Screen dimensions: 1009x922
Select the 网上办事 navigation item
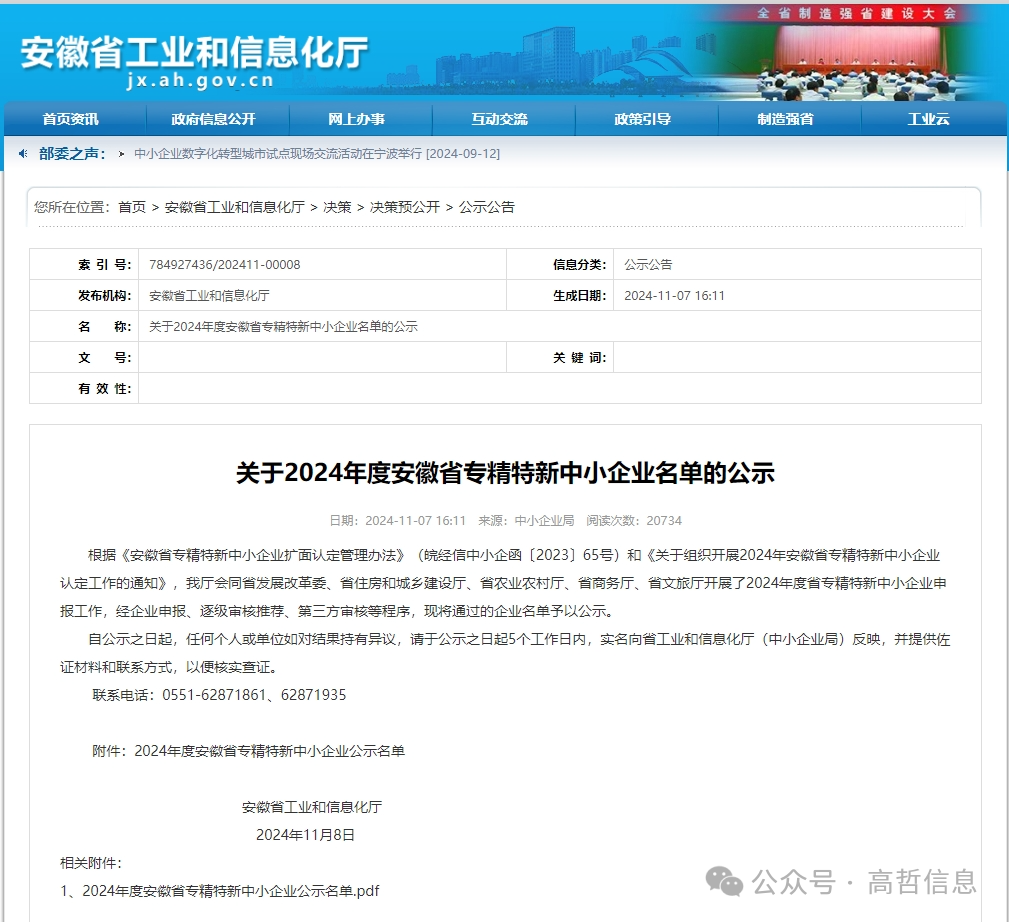356,119
